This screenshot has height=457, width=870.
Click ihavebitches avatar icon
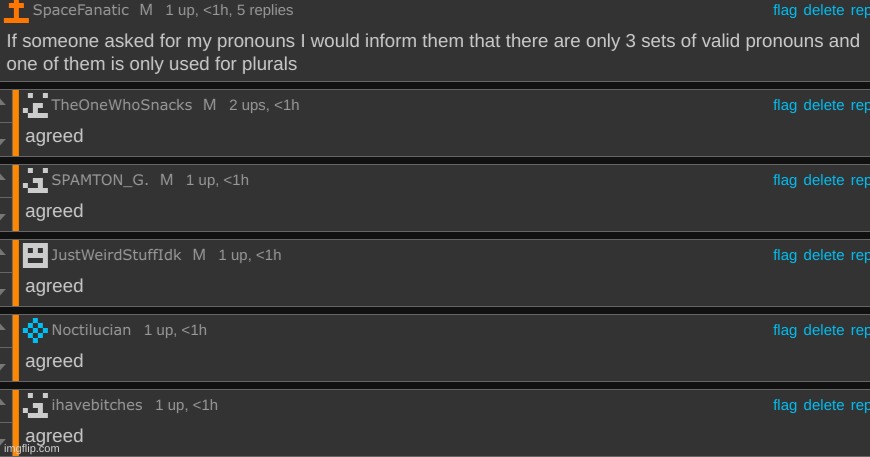point(35,405)
